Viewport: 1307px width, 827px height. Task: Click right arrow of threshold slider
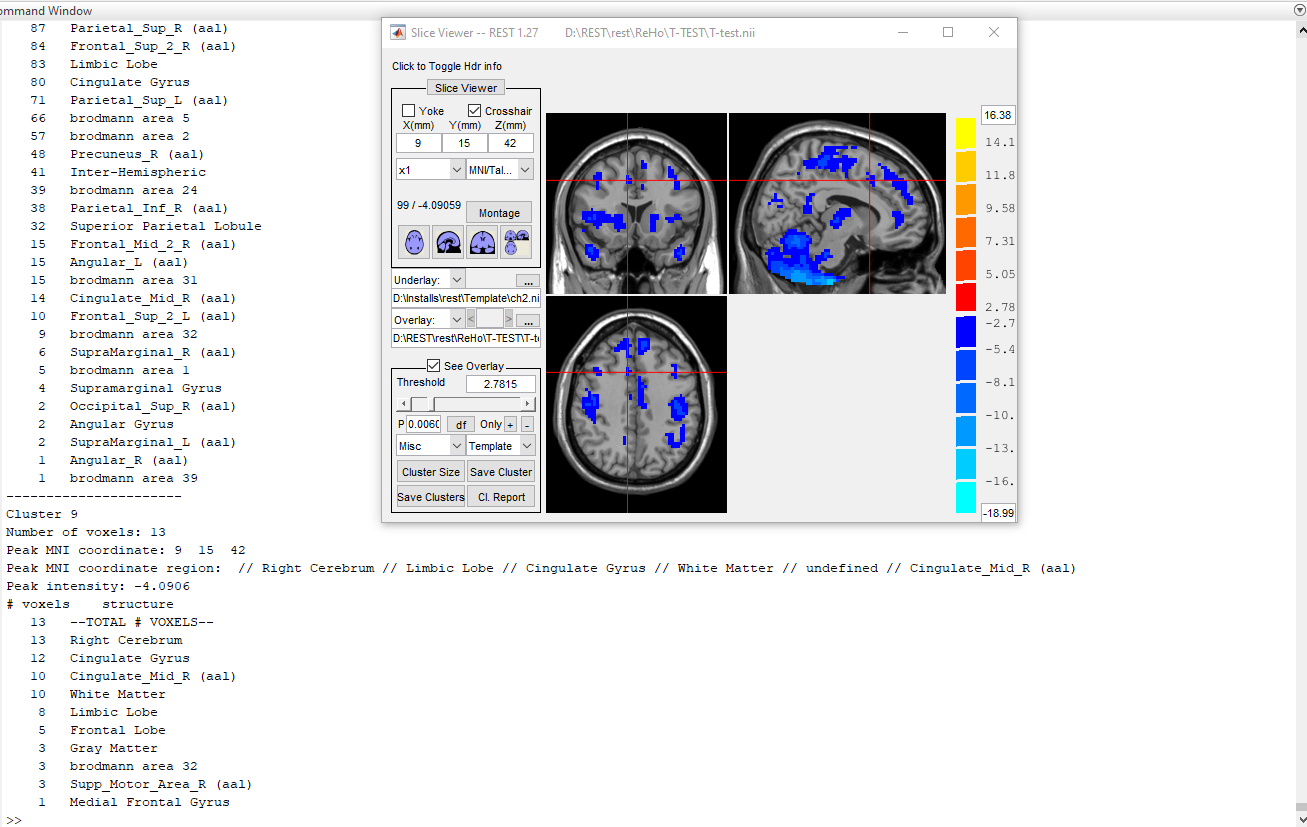click(529, 404)
